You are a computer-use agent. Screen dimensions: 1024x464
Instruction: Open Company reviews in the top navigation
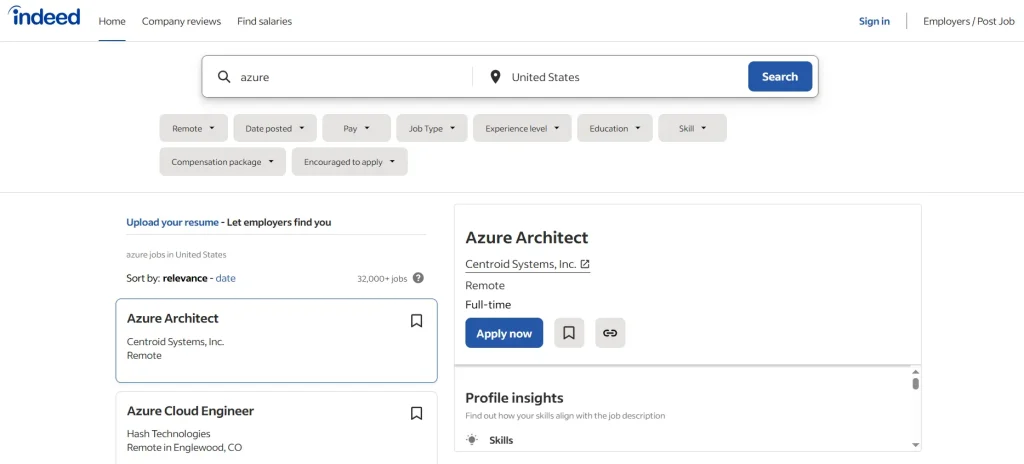point(182,21)
